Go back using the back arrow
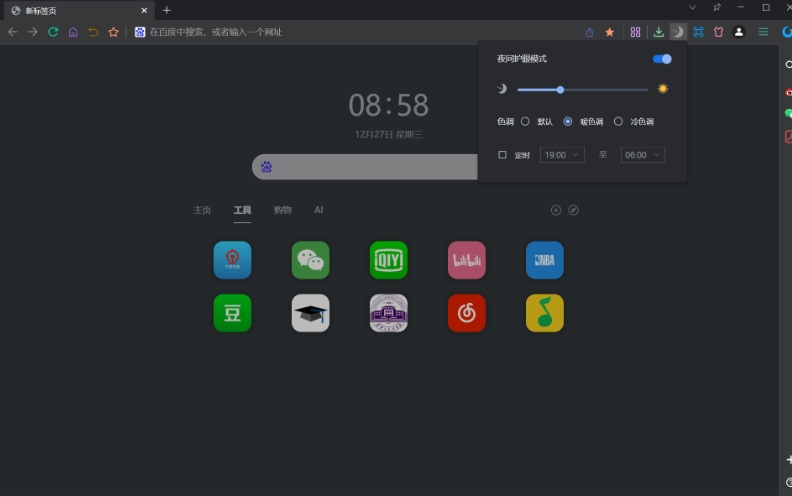The height and width of the screenshot is (496, 792). coord(13,32)
